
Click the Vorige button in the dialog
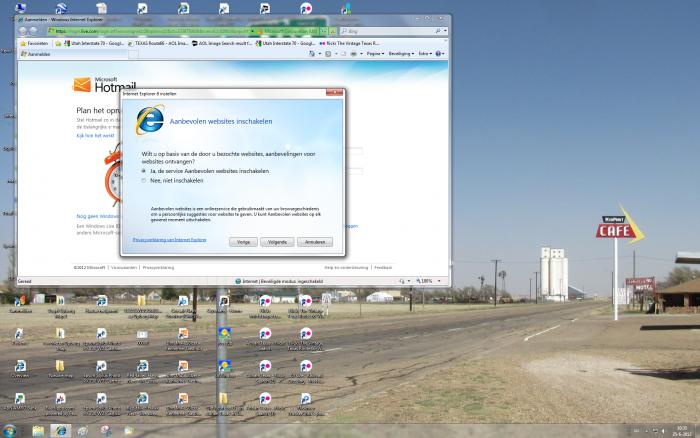tap(243, 242)
